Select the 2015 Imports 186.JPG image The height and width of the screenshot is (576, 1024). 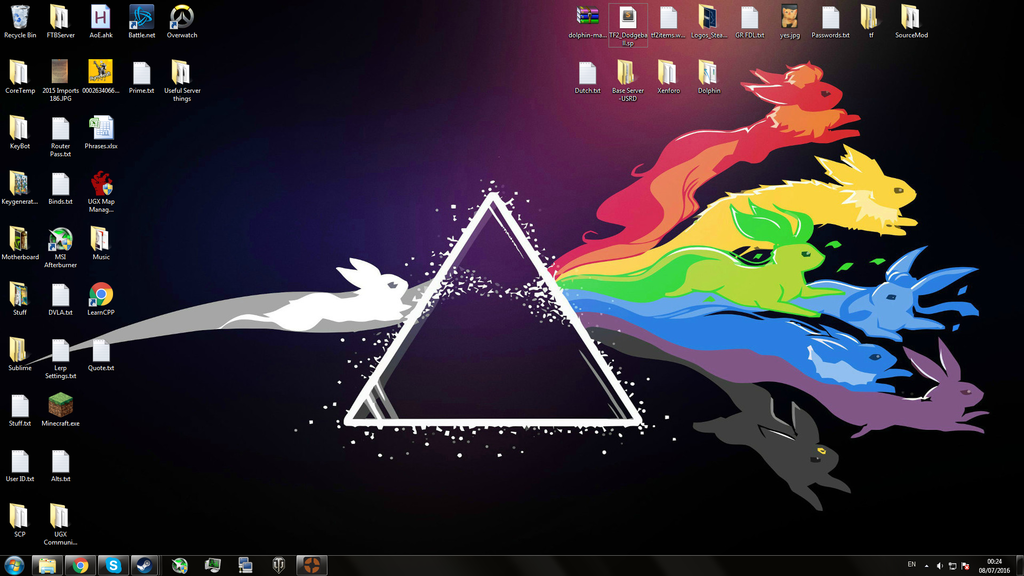tap(60, 80)
